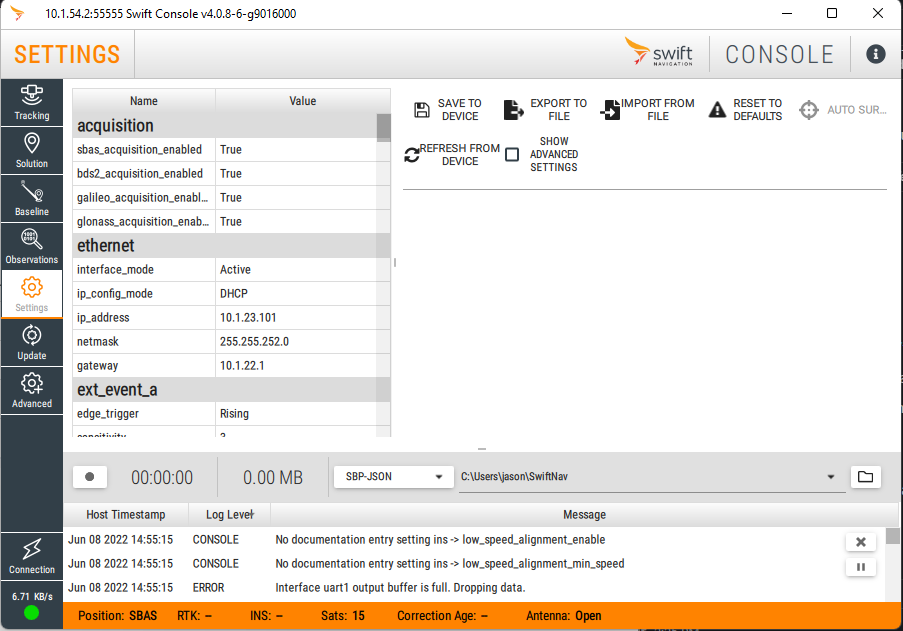Image resolution: width=903 pixels, height=631 pixels.
Task: Open the SBP-JSON log format dropdown
Action: pos(394,477)
